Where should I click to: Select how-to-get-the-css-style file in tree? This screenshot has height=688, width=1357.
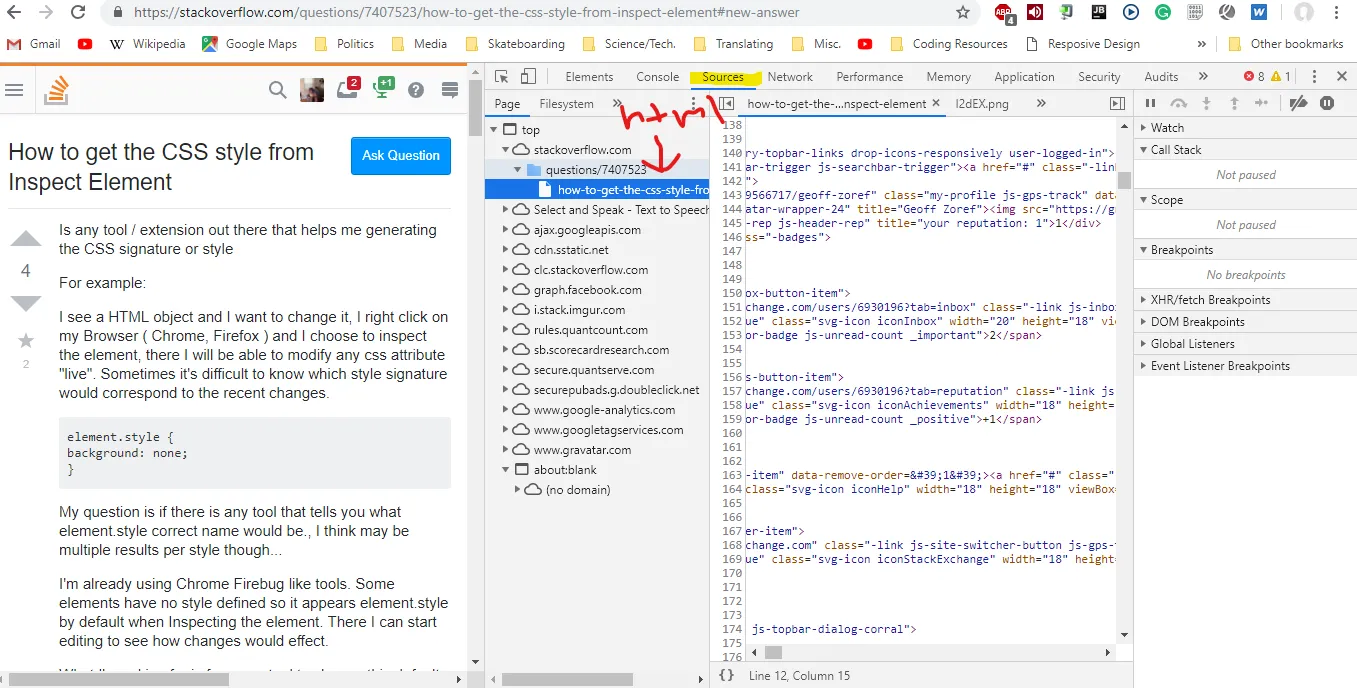597,190
